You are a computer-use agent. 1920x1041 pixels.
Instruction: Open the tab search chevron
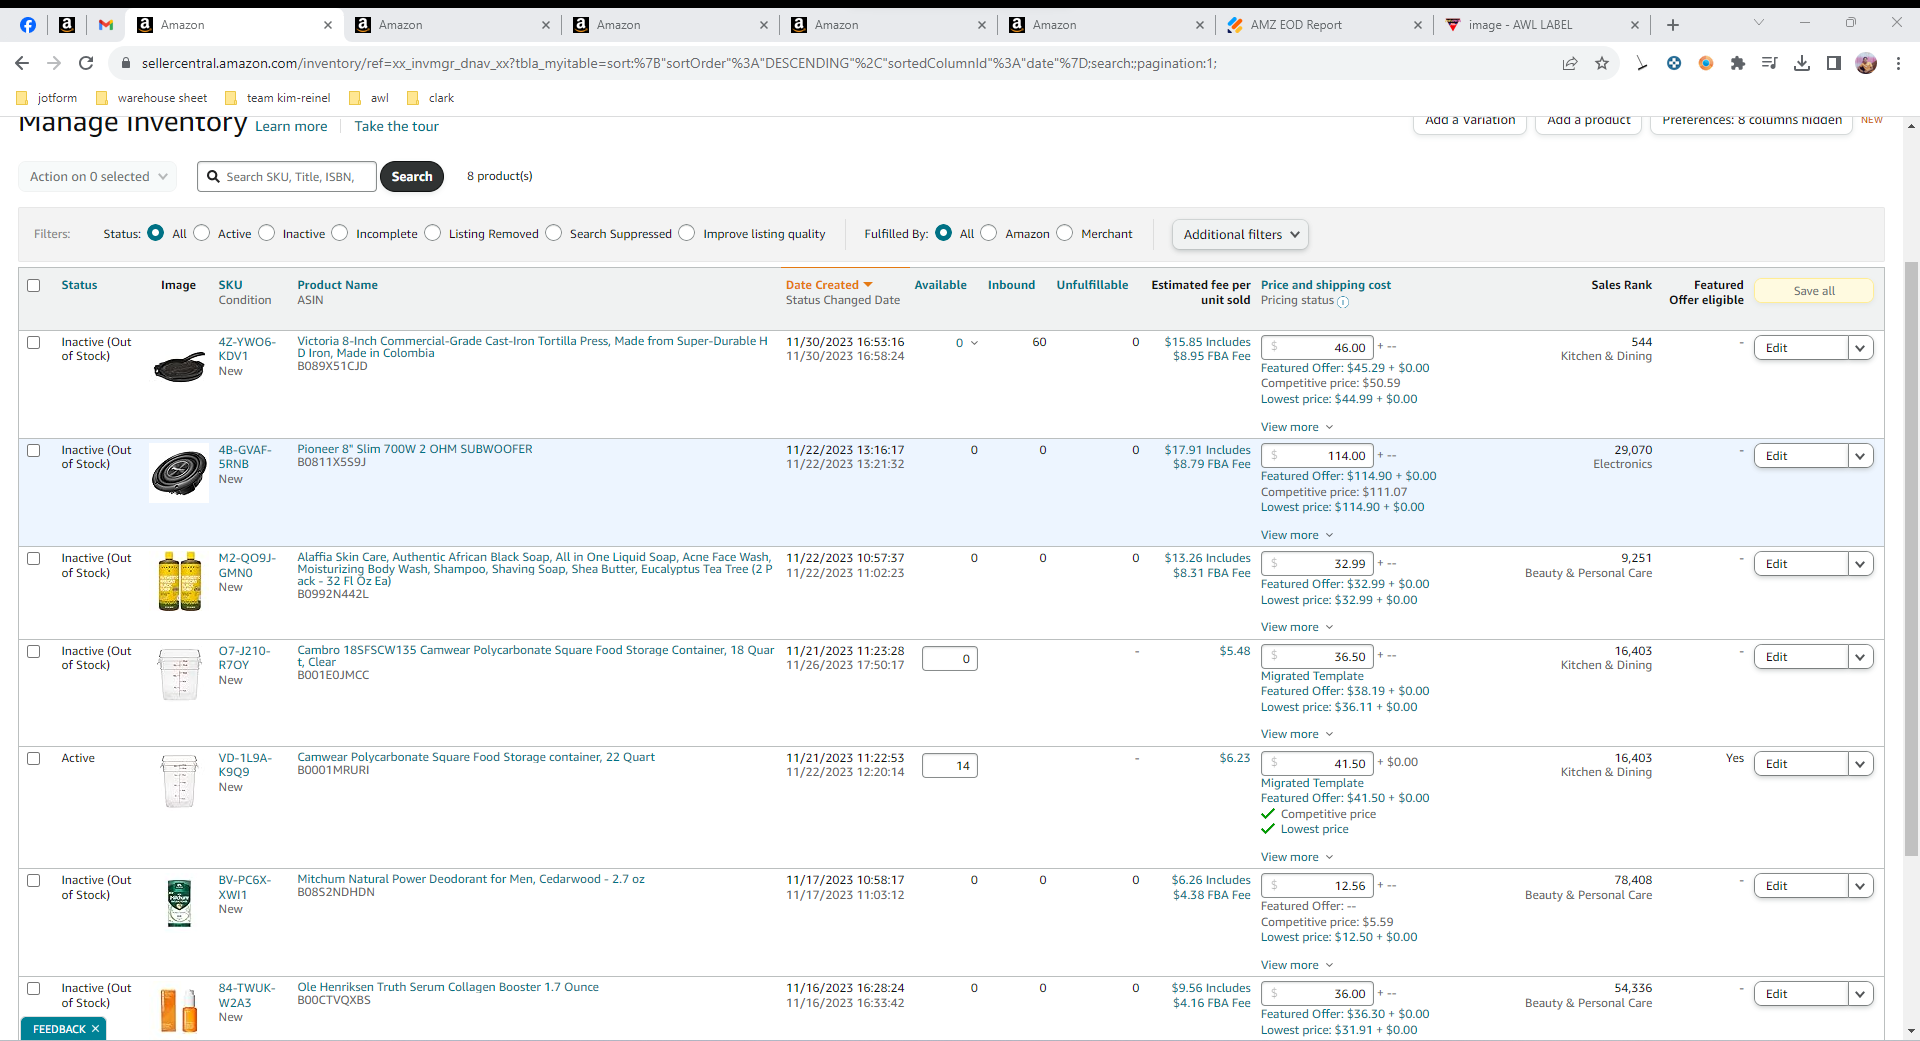(x=1759, y=22)
